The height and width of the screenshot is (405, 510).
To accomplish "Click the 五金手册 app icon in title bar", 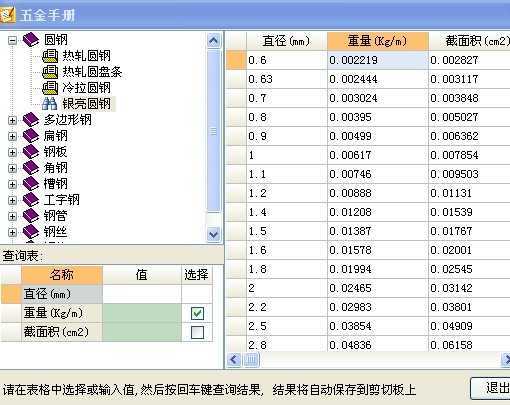I will point(7,15).
